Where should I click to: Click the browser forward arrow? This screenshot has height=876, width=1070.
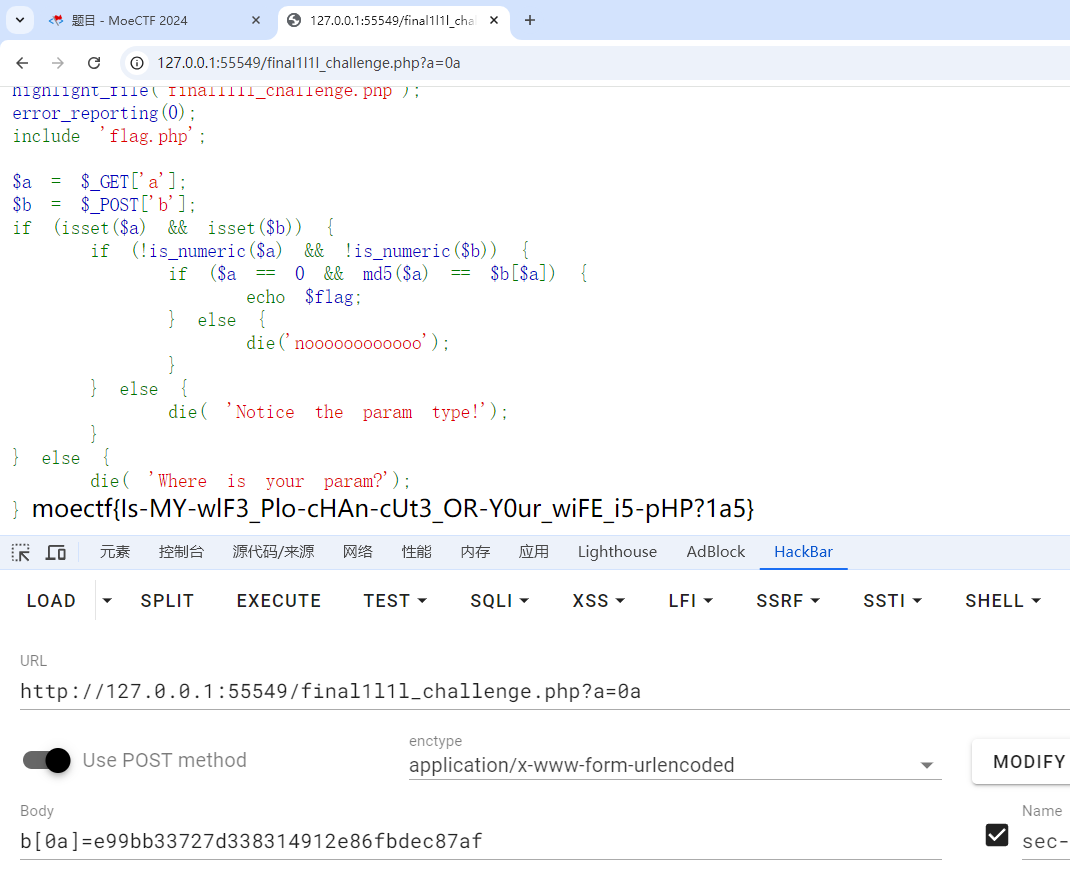tap(58, 63)
